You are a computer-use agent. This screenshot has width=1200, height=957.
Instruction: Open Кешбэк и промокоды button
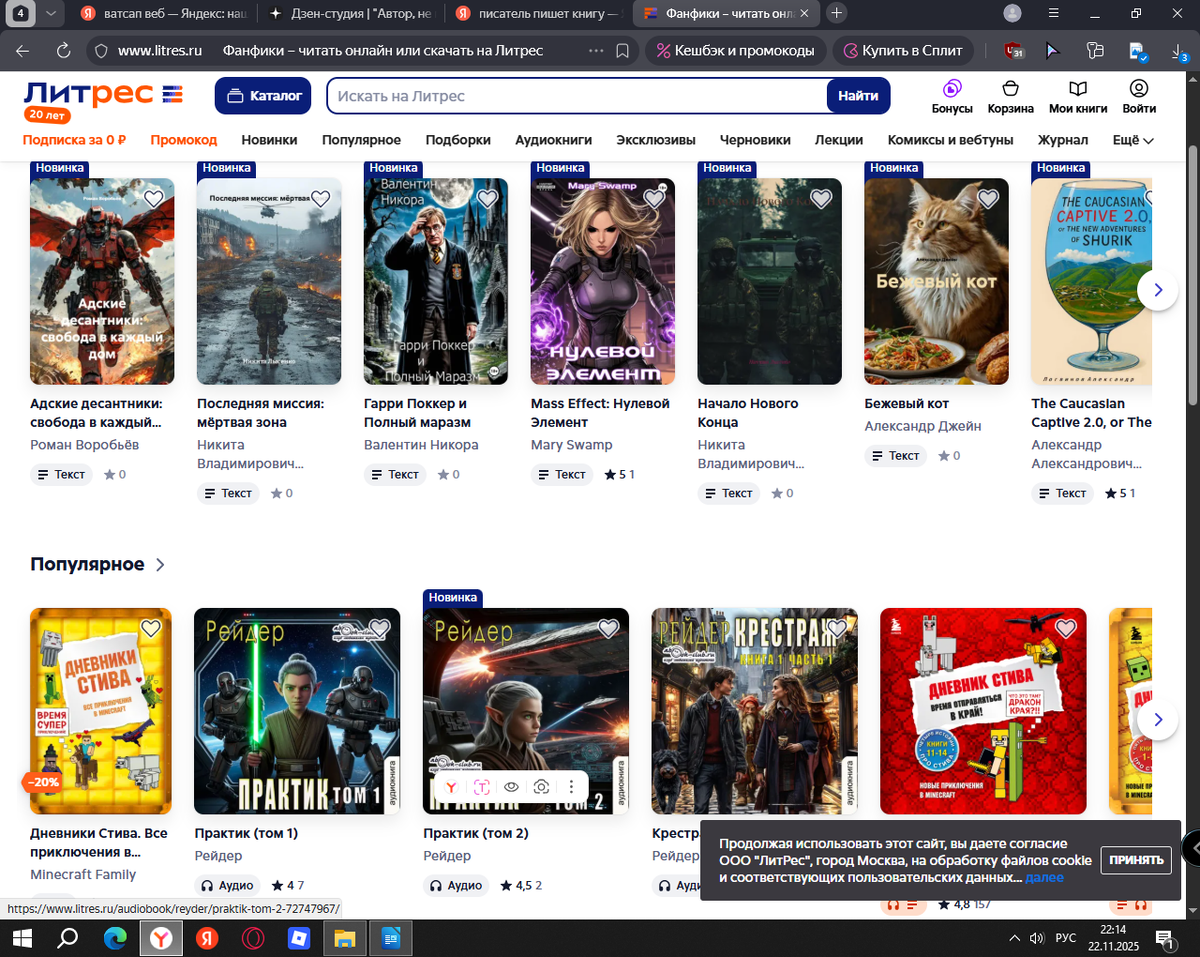click(x=735, y=50)
